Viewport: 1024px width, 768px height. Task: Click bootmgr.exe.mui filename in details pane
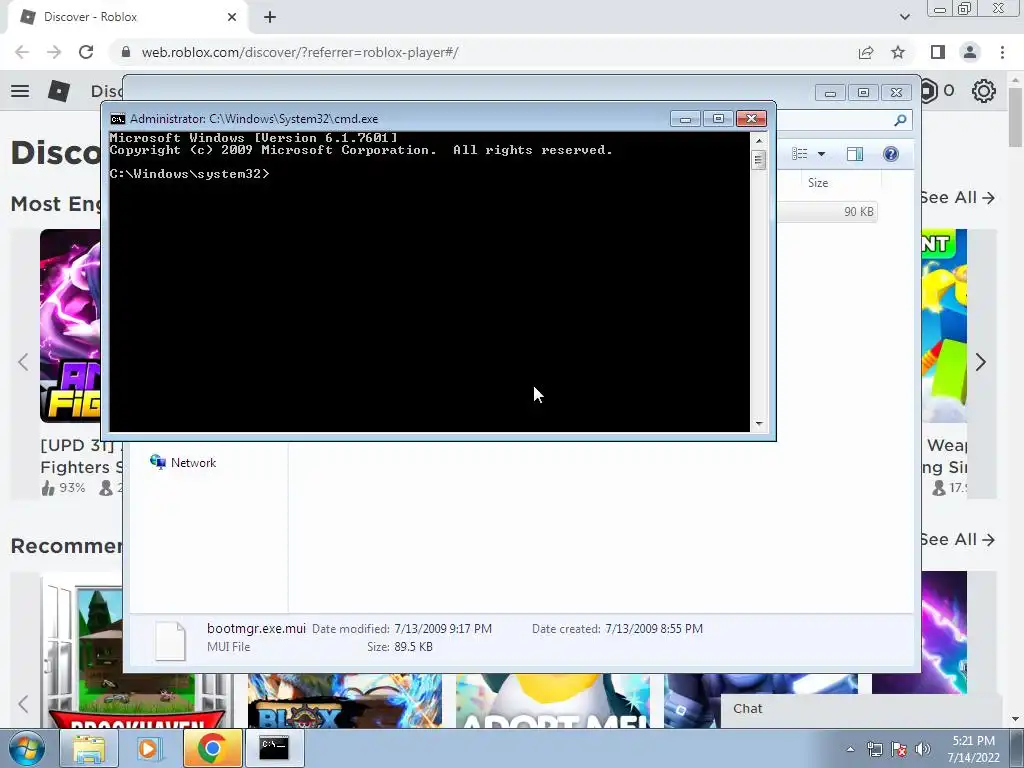256,628
